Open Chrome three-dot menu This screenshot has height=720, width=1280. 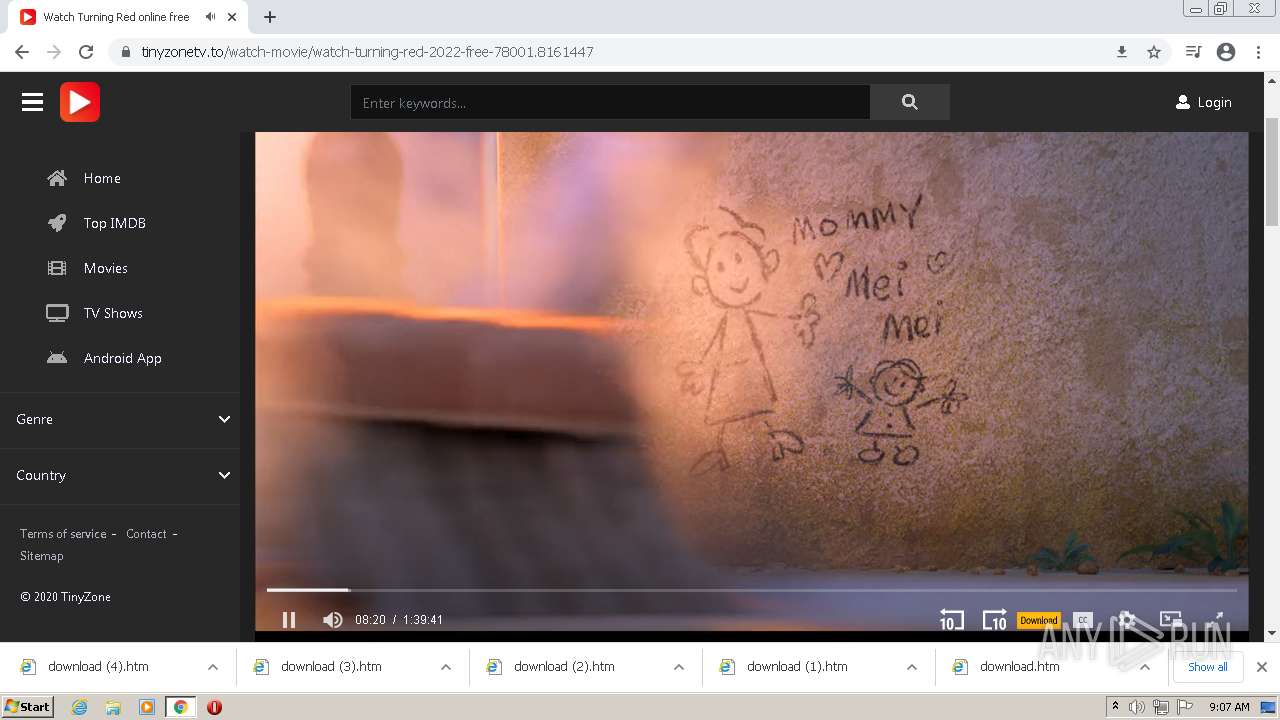1258,52
